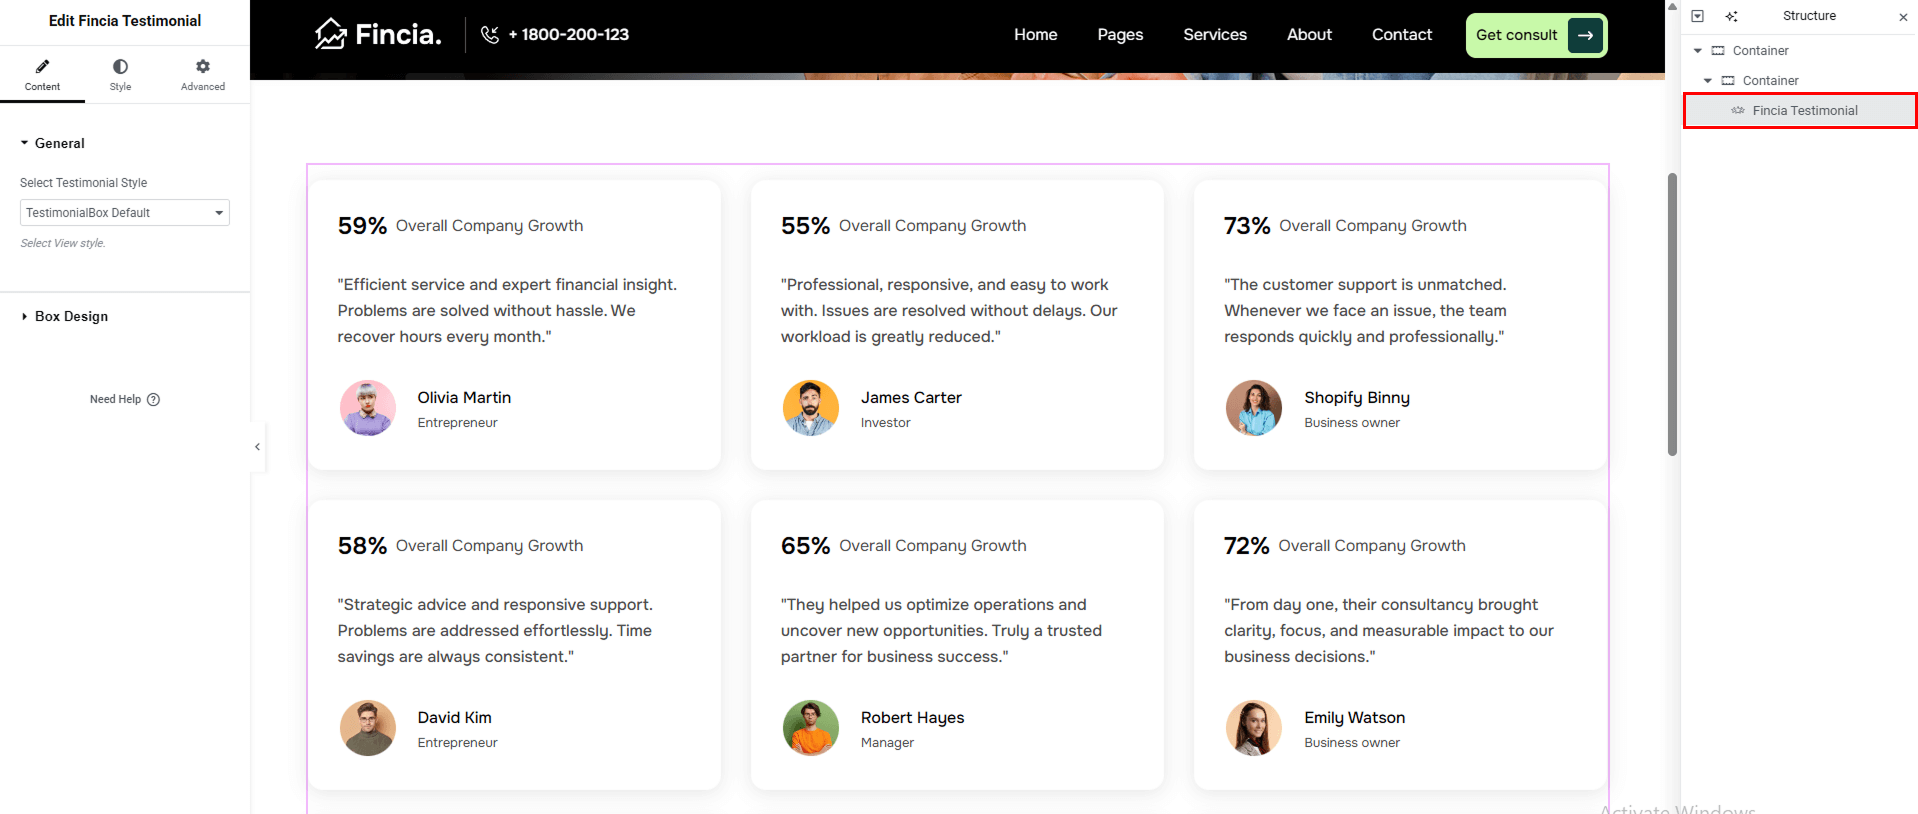Image resolution: width=1918 pixels, height=814 pixels.
Task: Click the Get consult button
Action: tap(1535, 35)
